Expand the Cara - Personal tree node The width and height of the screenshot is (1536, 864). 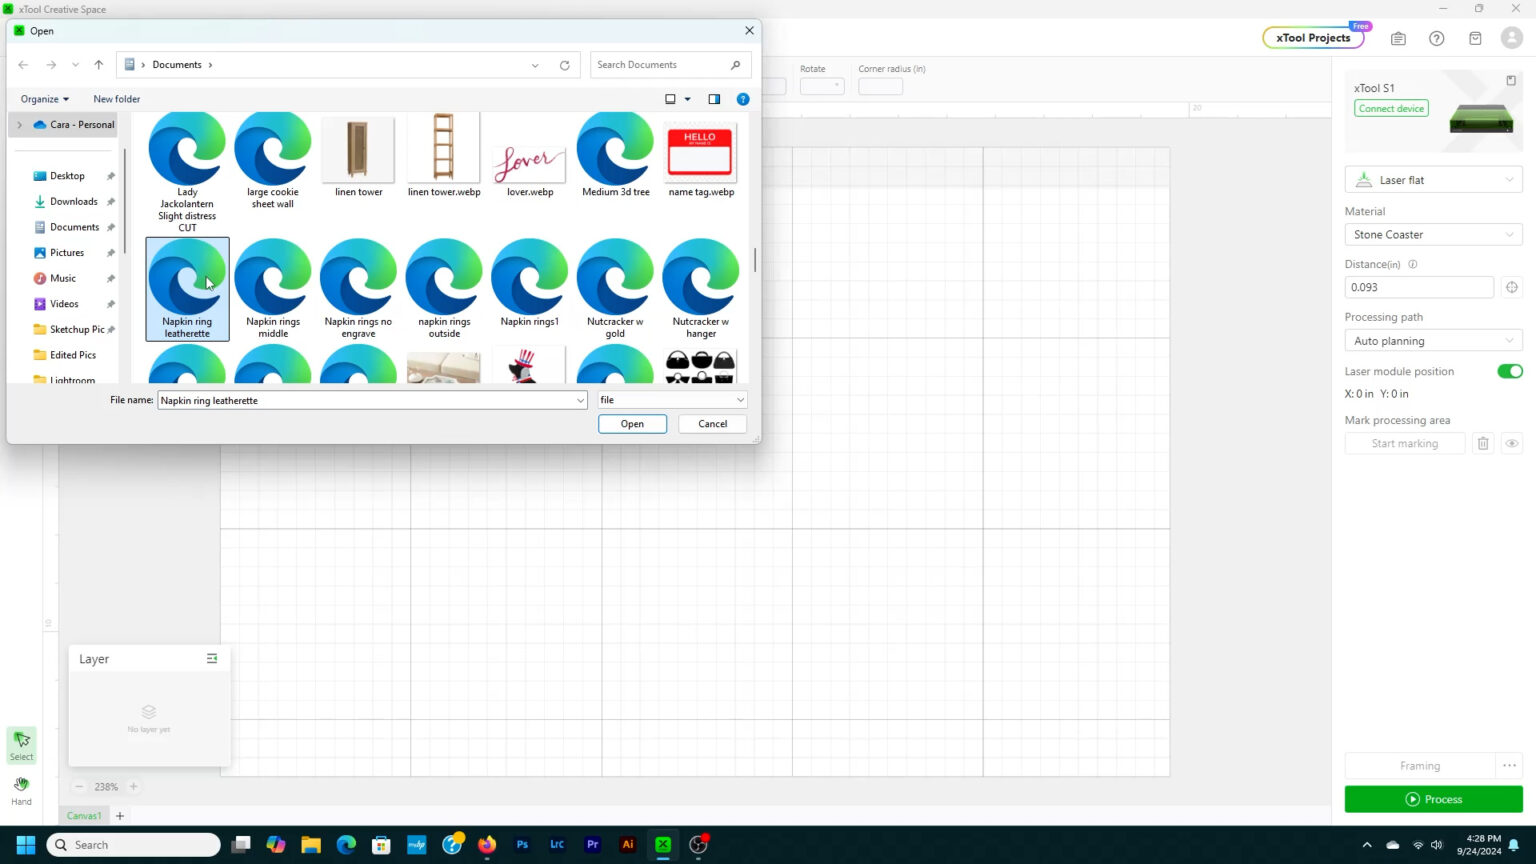coord(19,125)
